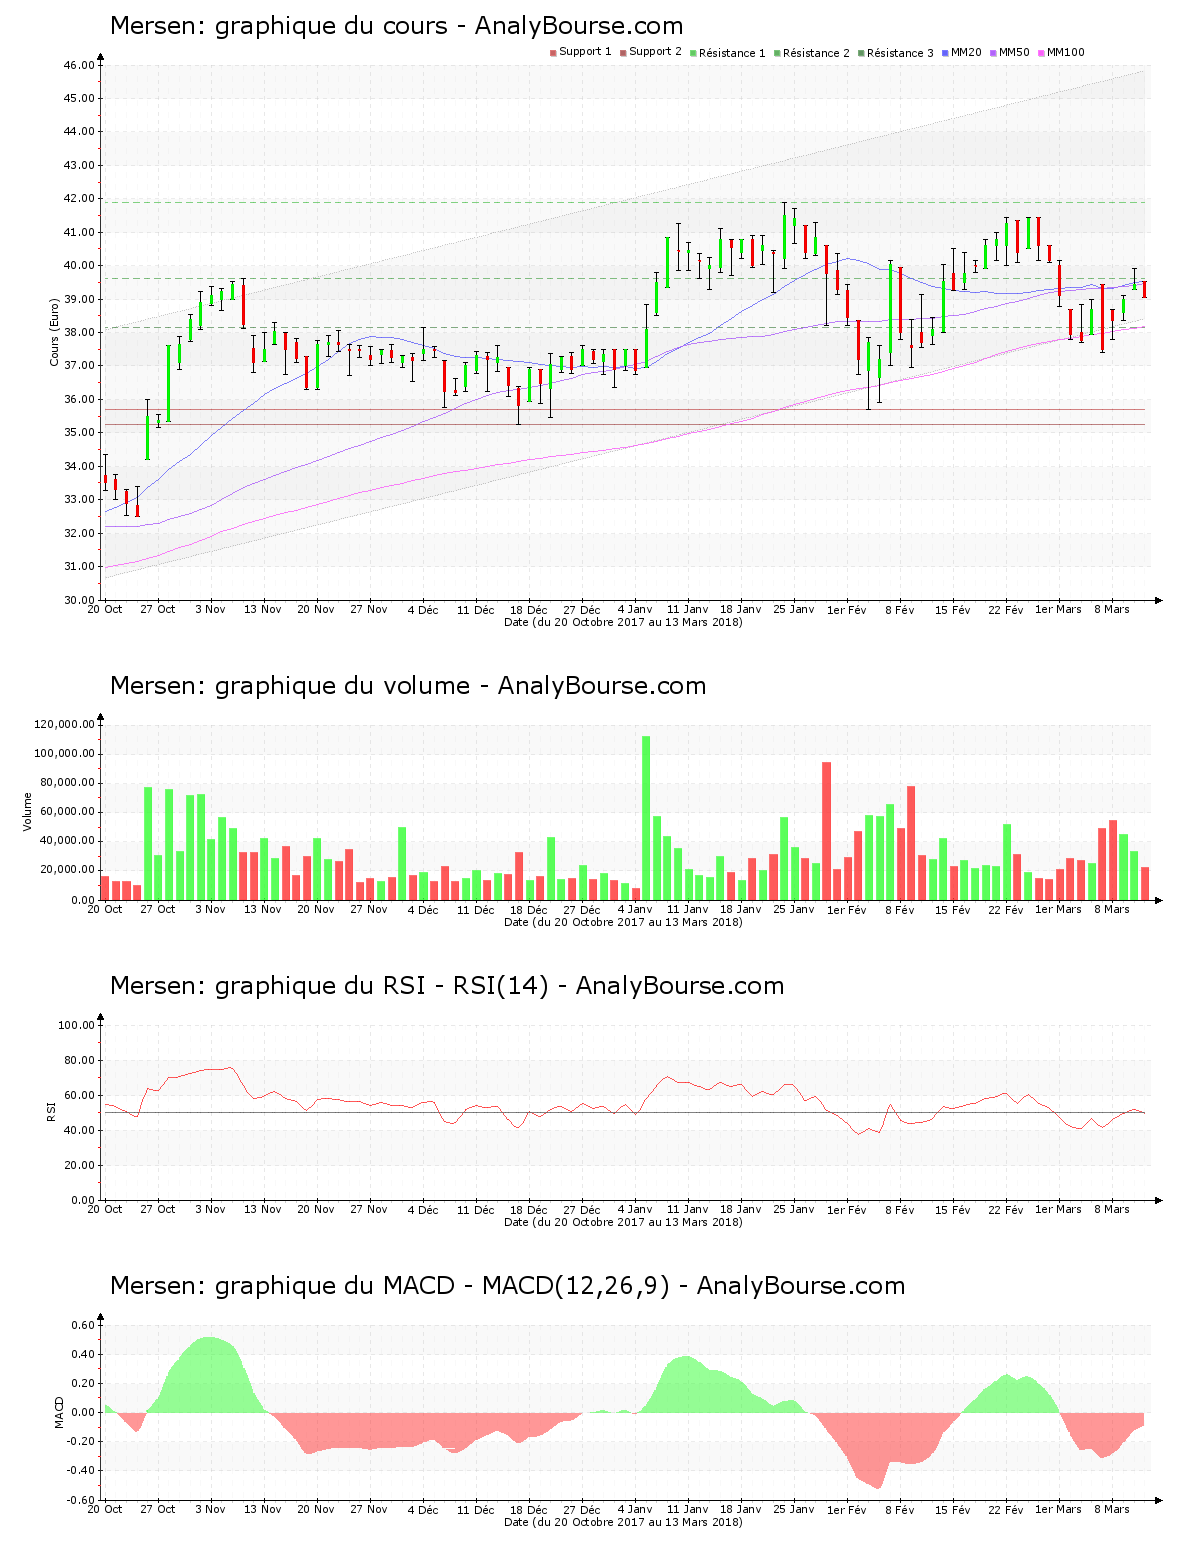
Task: Click the MM20 legend color square
Action: (945, 53)
